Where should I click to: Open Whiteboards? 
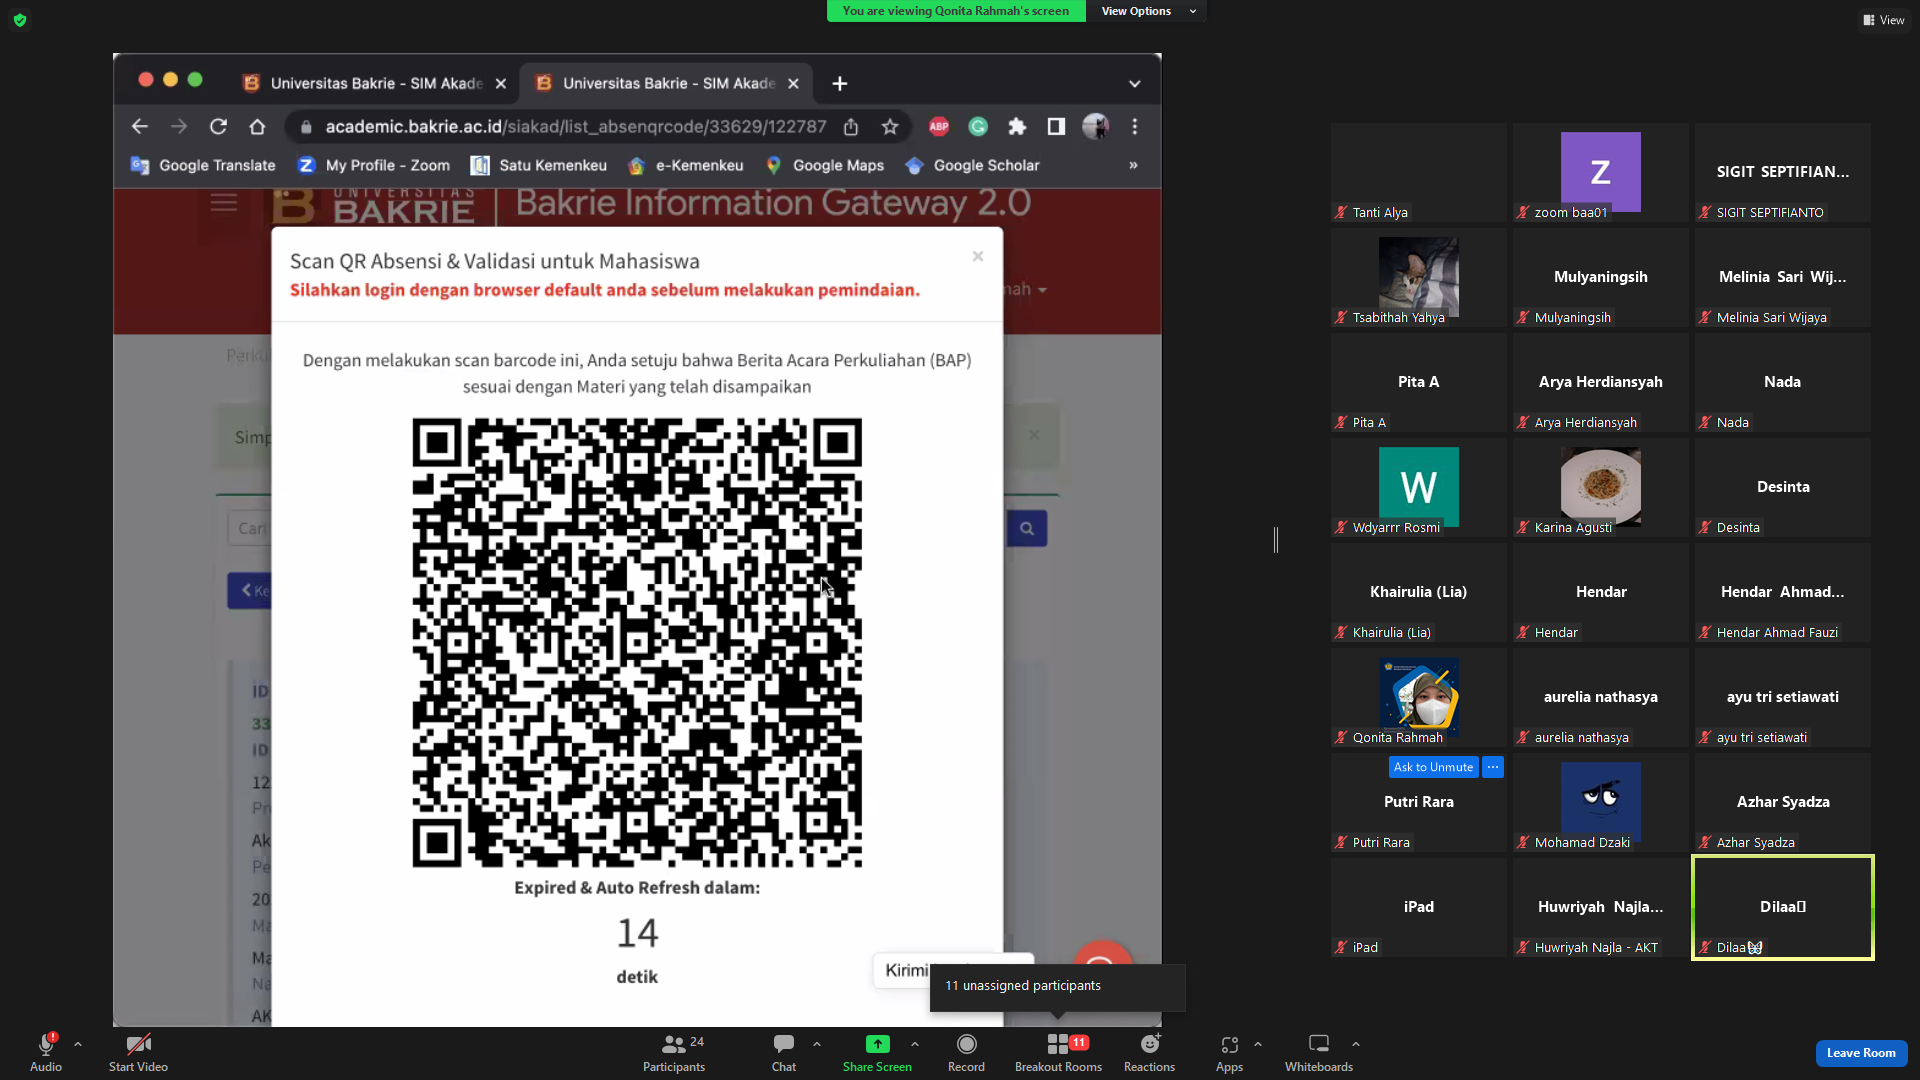point(1319,1052)
